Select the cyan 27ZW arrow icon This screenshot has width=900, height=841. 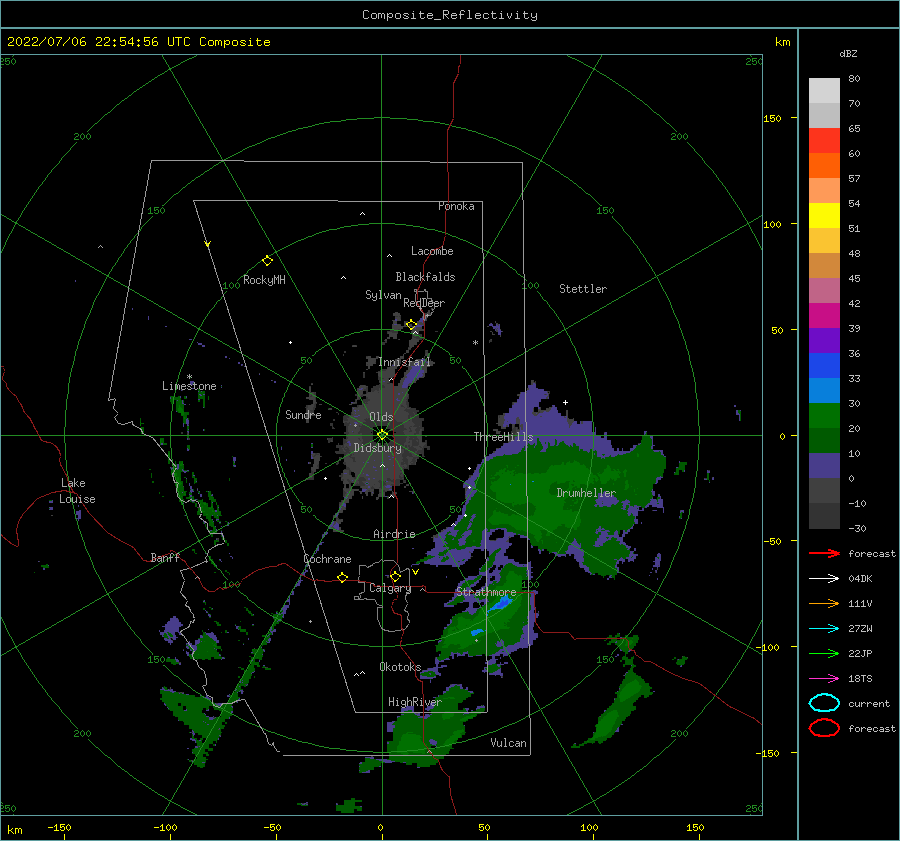point(824,629)
